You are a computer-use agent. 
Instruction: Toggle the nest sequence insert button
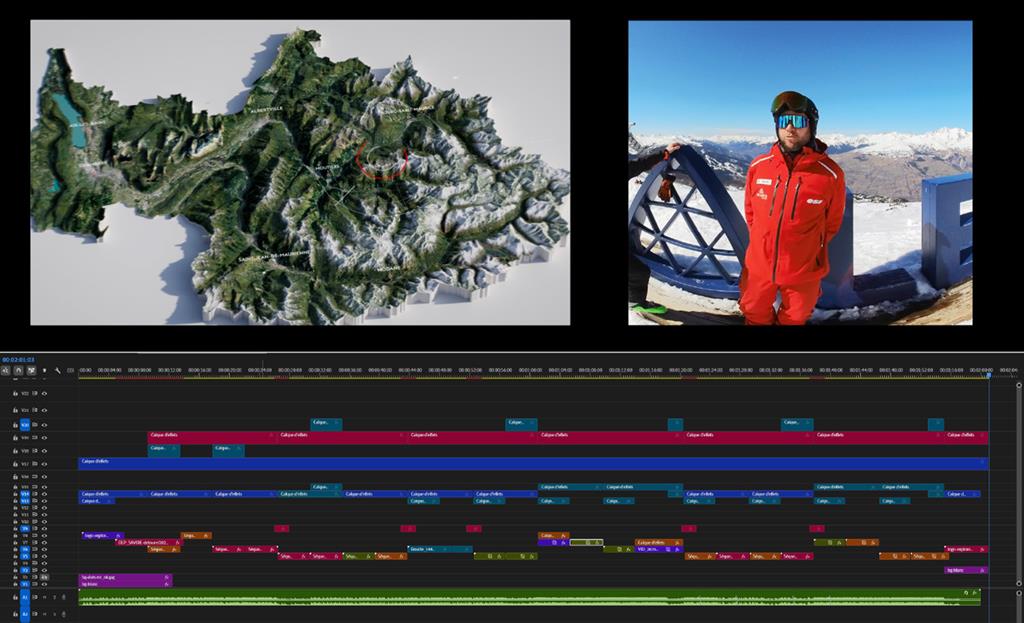coord(5,370)
